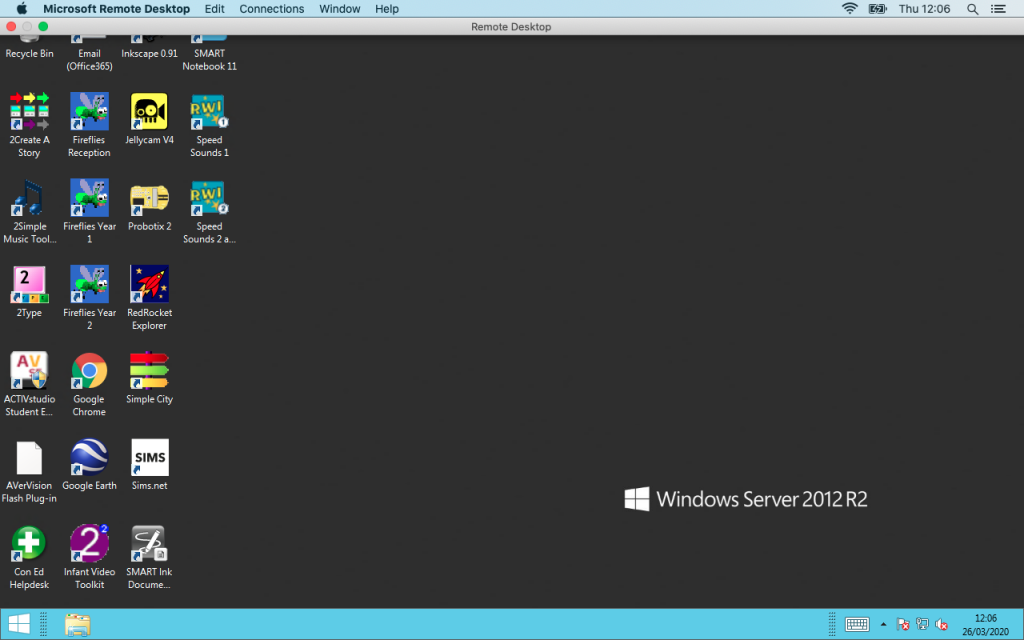Image resolution: width=1024 pixels, height=640 pixels.
Task: Select the Fireflies Year 2 shortcut
Action: click(x=89, y=298)
